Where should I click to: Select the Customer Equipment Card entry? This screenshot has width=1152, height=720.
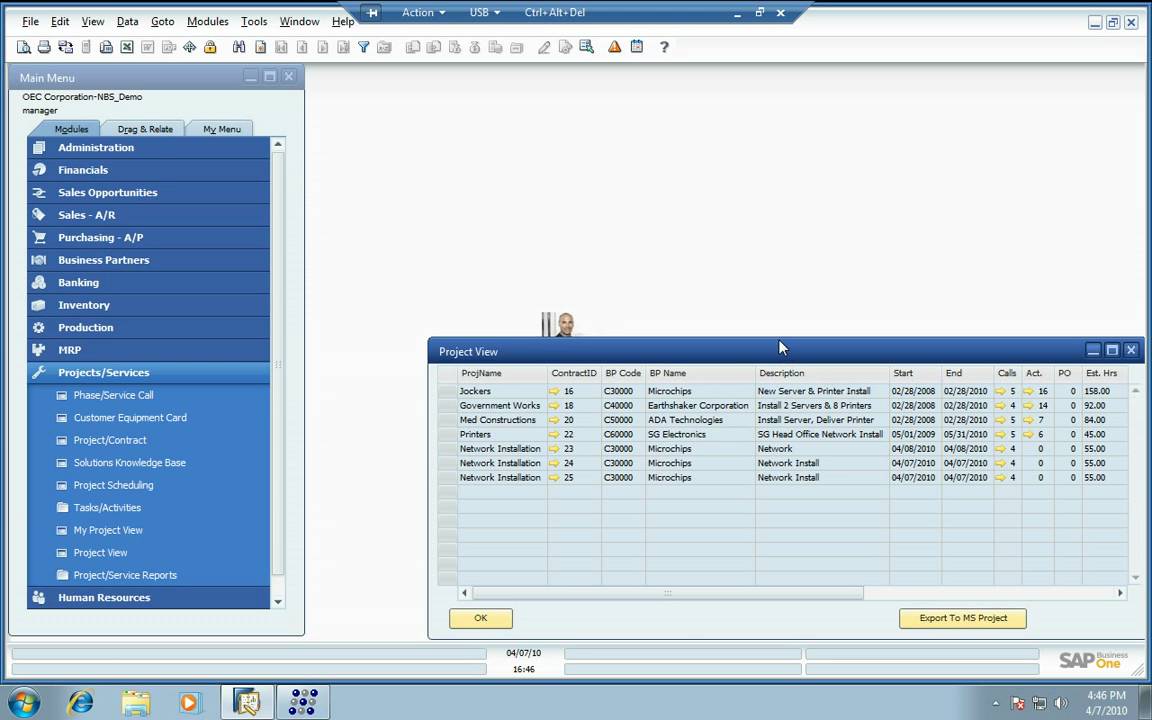[130, 418]
